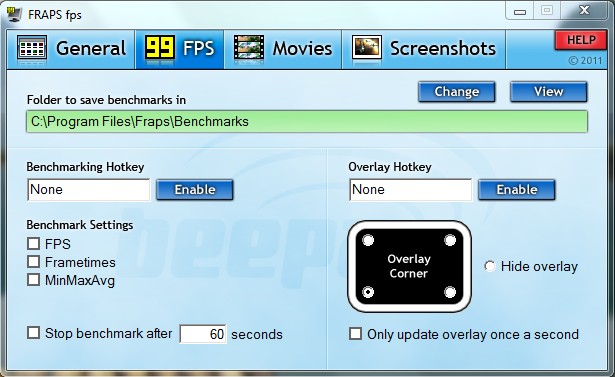This screenshot has height=377, width=615.
Task: Go to the Screenshots tab
Action: point(424,49)
